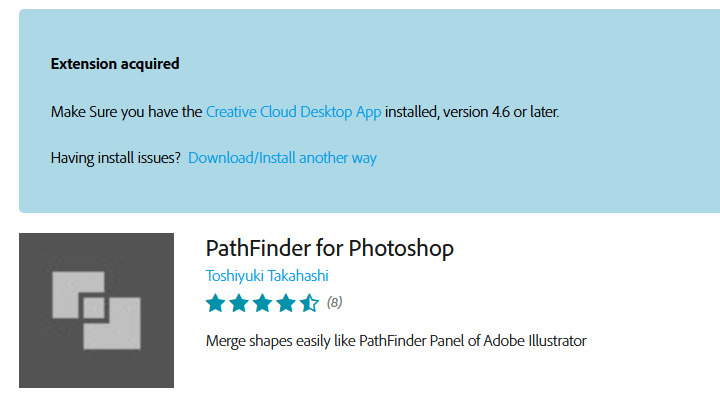Click the Merge shapes easily description text
The width and height of the screenshot is (720, 400).
(395, 341)
